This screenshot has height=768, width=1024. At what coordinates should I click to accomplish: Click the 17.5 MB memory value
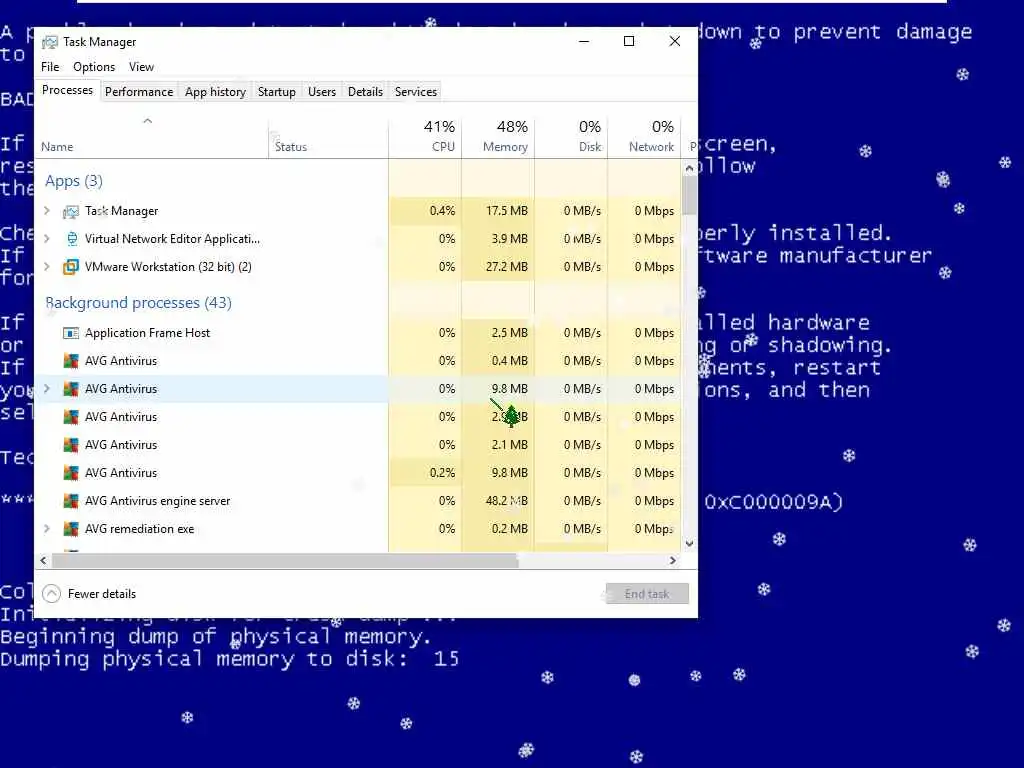click(x=507, y=211)
